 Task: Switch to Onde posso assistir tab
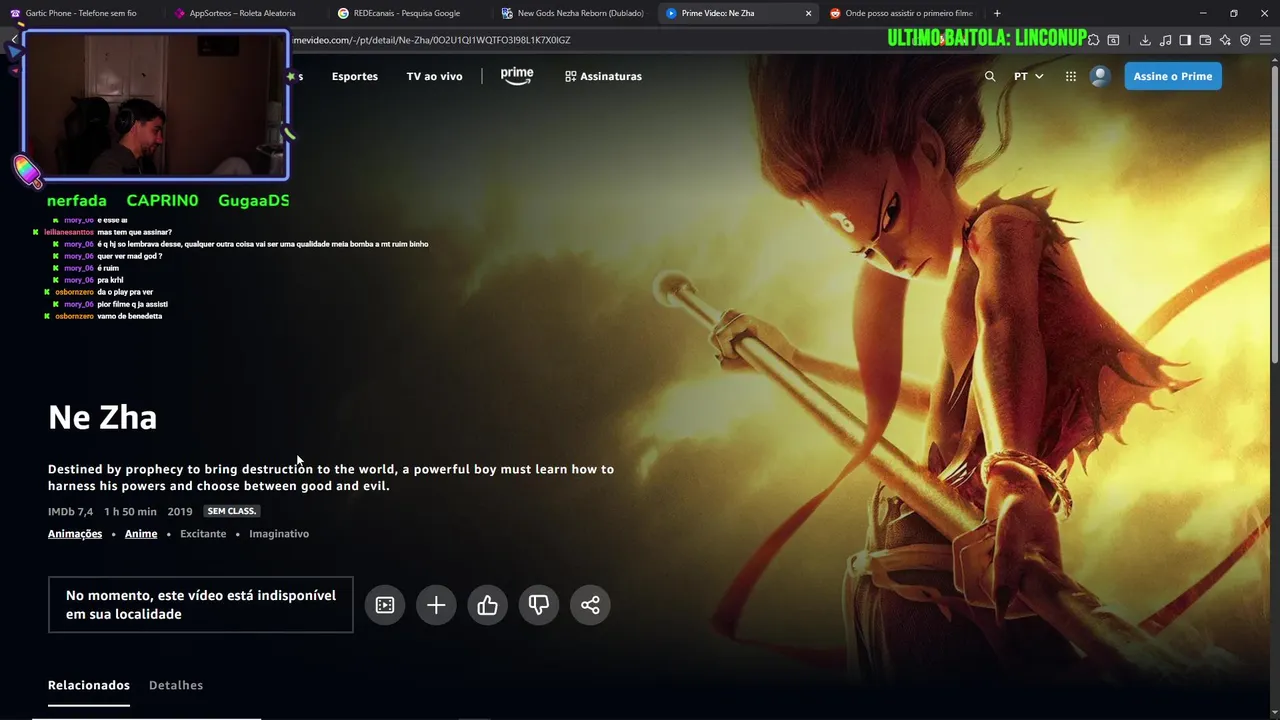[x=902, y=13]
